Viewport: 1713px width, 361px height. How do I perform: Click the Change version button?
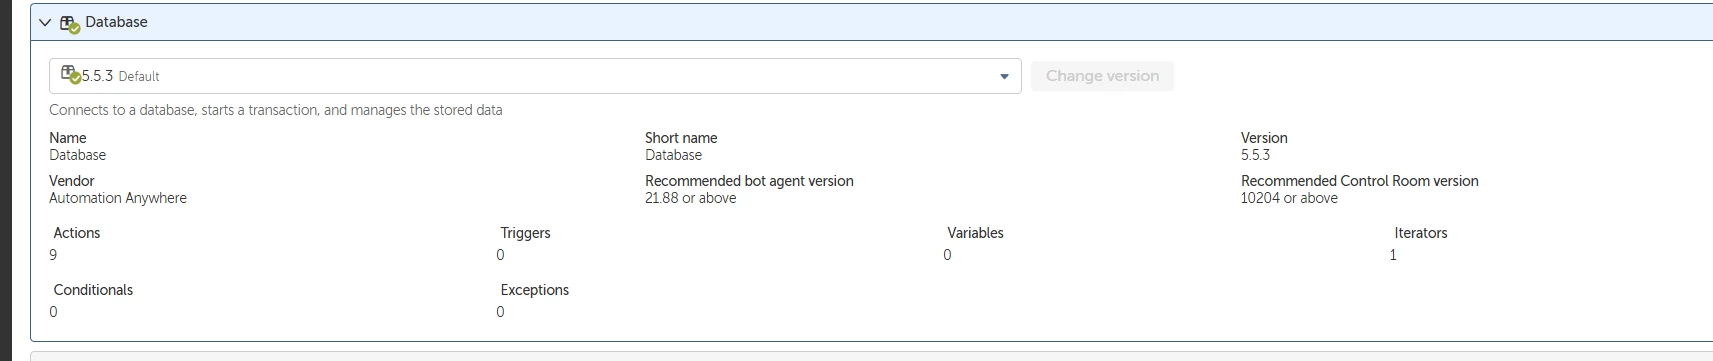pos(1102,76)
